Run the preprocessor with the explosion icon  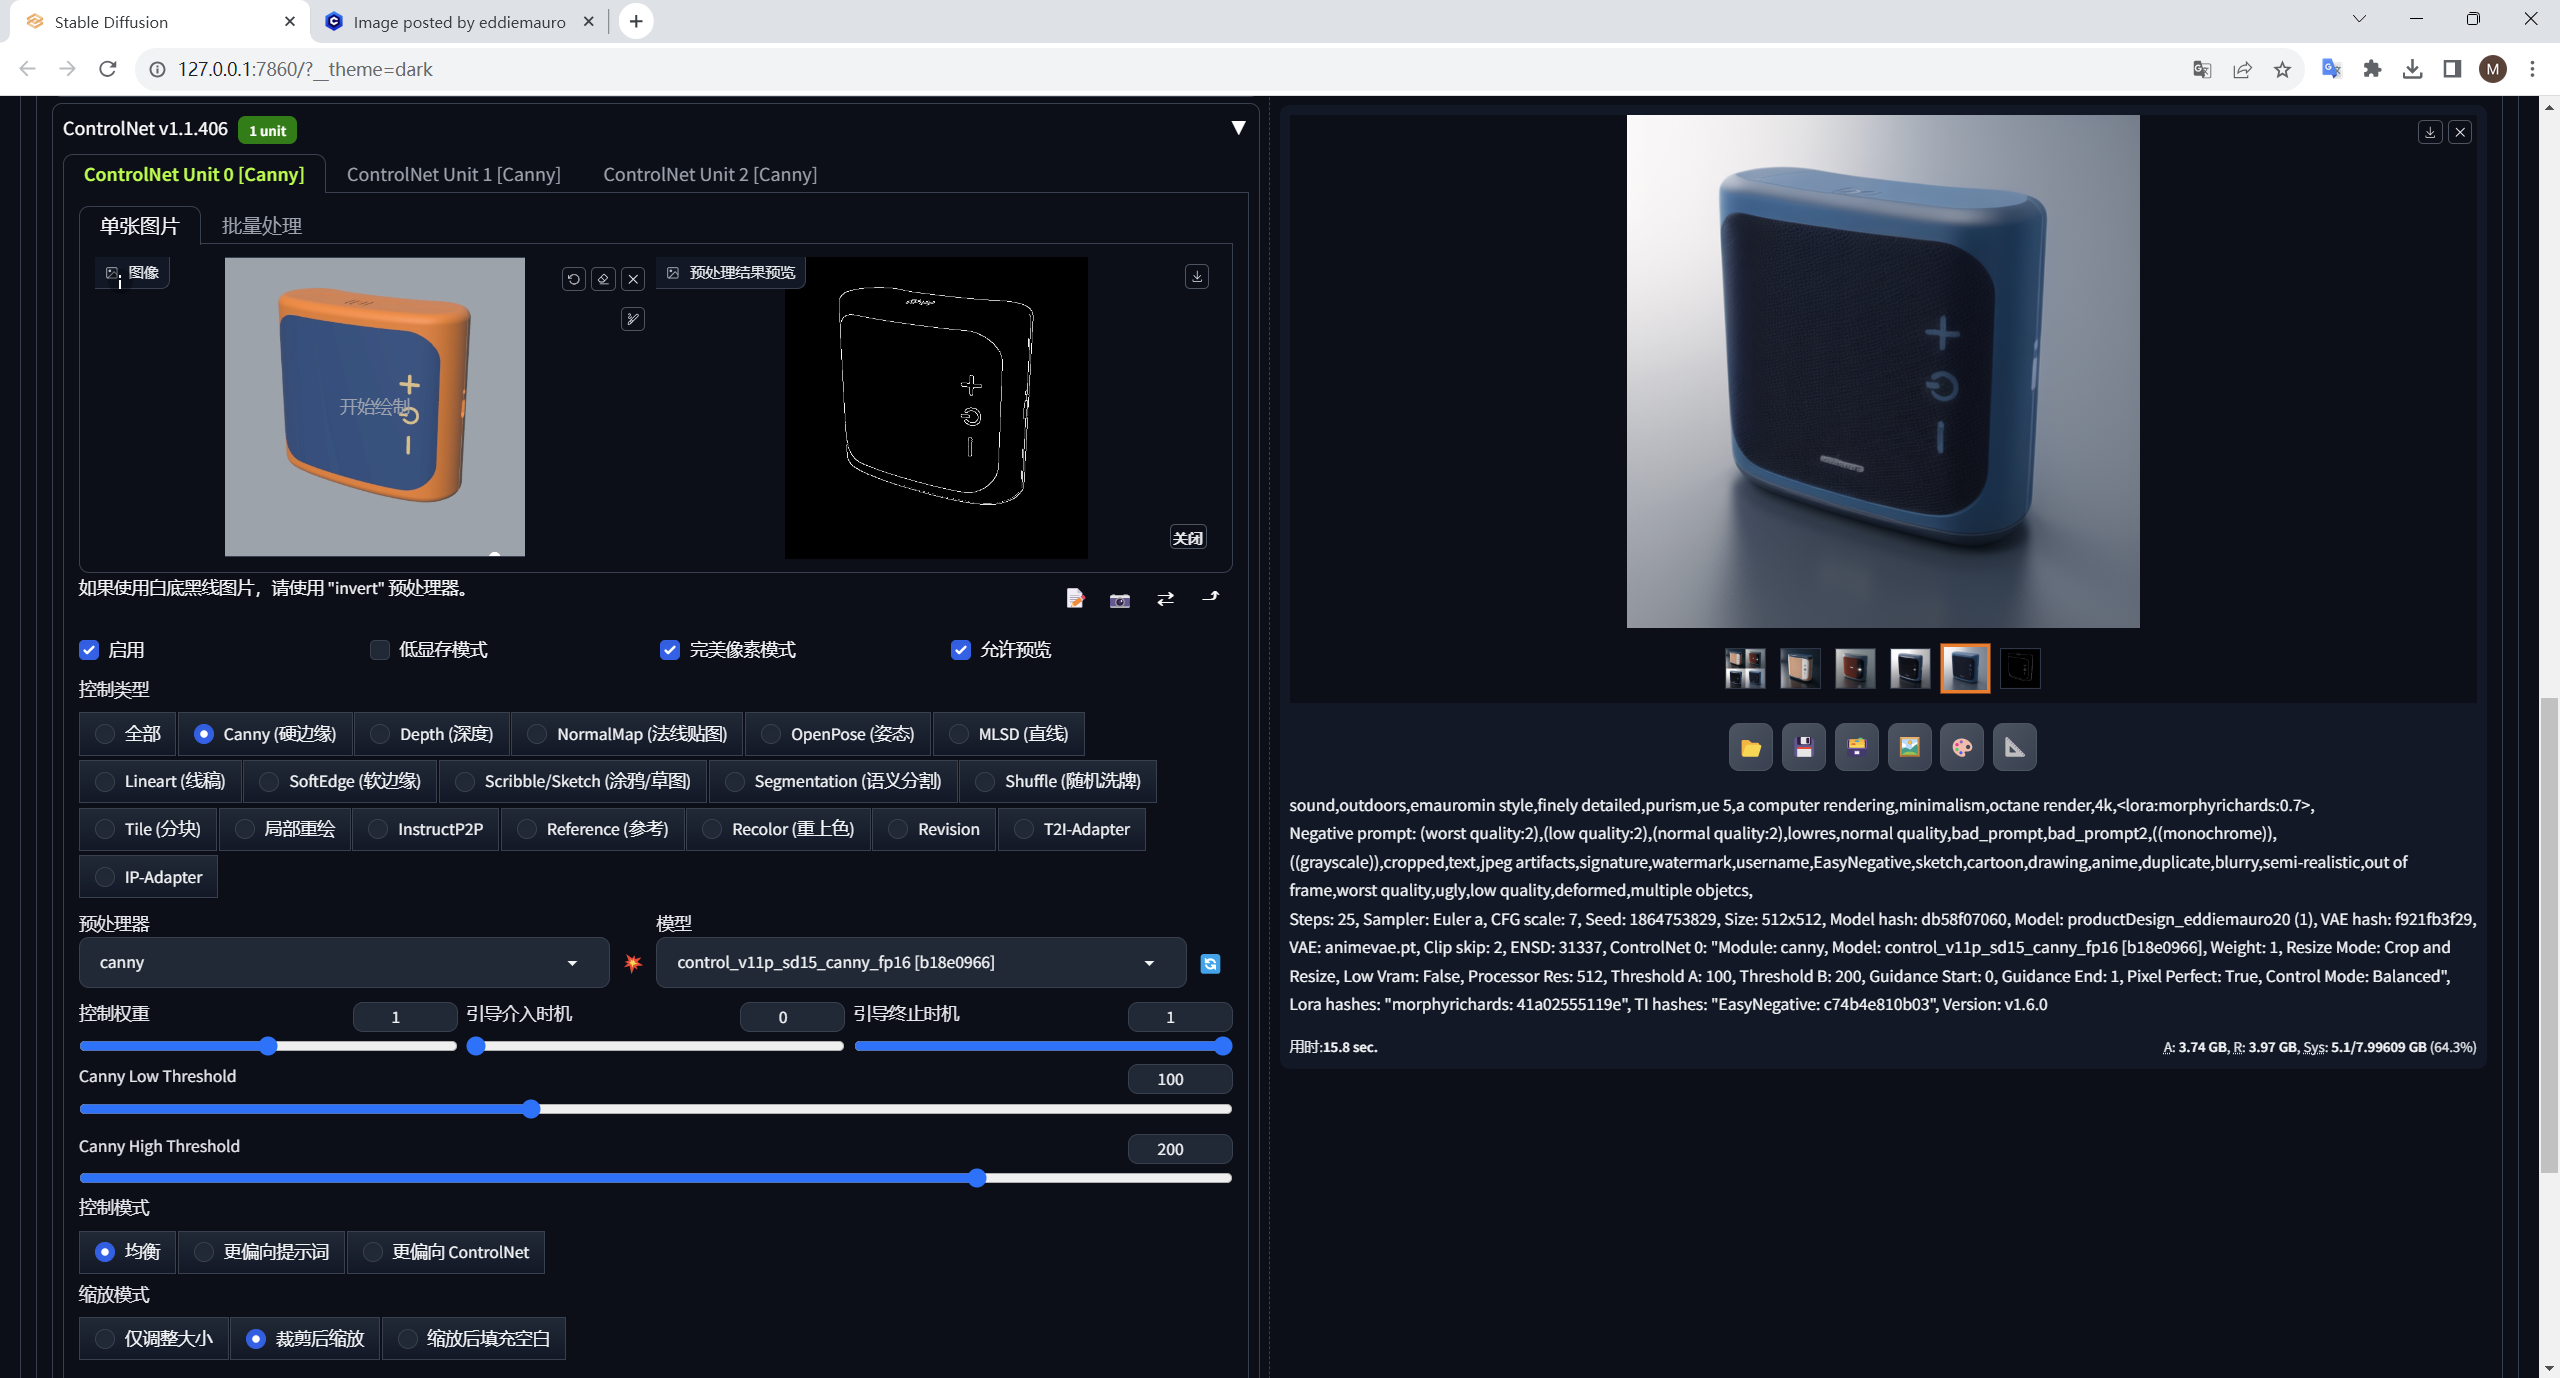coord(633,963)
